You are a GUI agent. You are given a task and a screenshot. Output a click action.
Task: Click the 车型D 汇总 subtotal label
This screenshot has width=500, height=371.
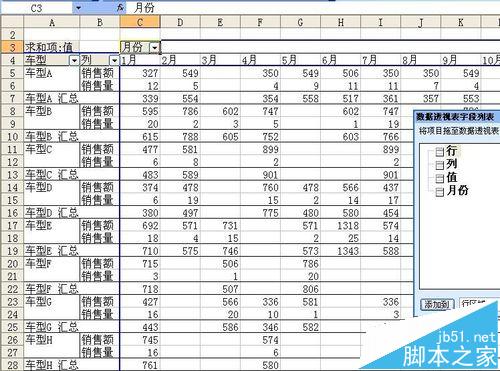click(52, 213)
